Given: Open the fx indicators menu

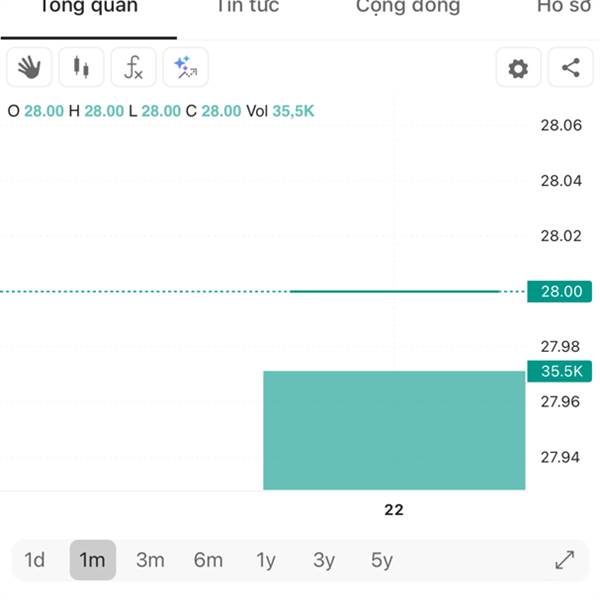Looking at the screenshot, I should pyautogui.click(x=133, y=67).
